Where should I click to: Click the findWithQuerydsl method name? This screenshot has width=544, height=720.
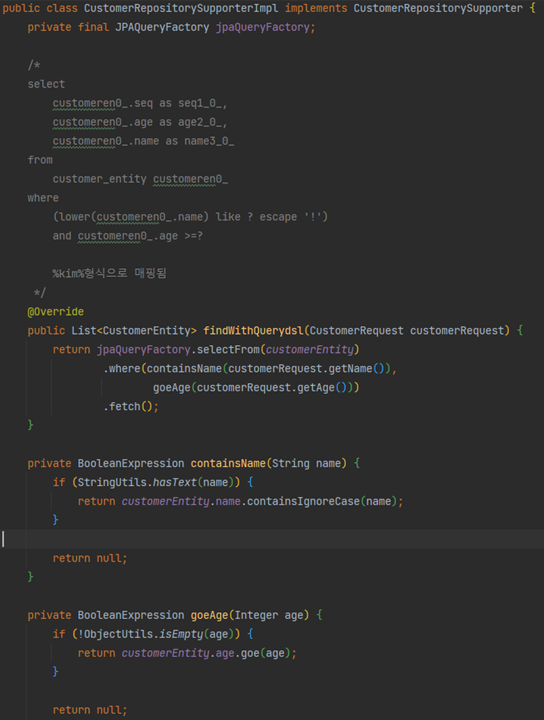253,331
